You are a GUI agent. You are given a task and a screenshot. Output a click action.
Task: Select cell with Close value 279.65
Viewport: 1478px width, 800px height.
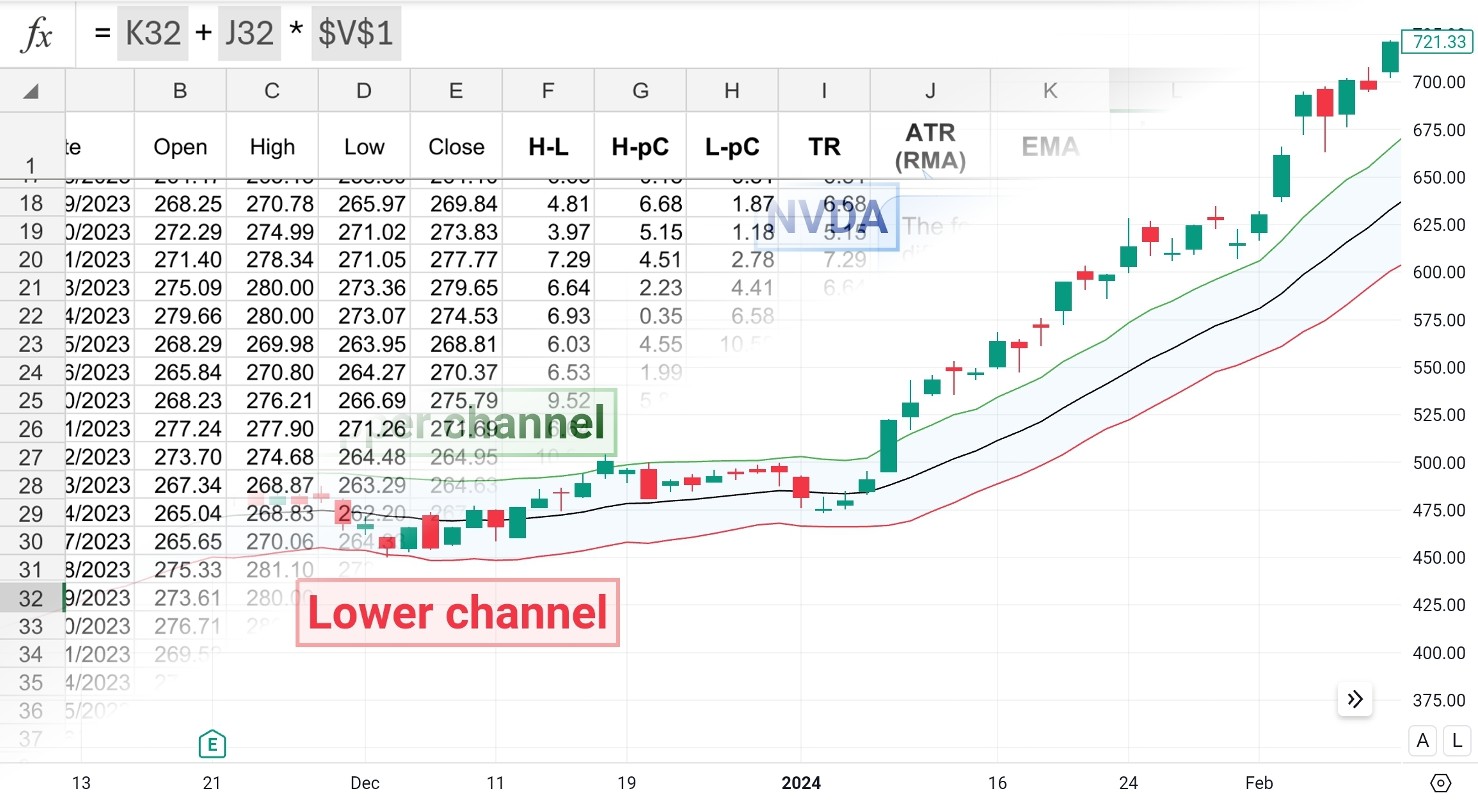point(456,288)
